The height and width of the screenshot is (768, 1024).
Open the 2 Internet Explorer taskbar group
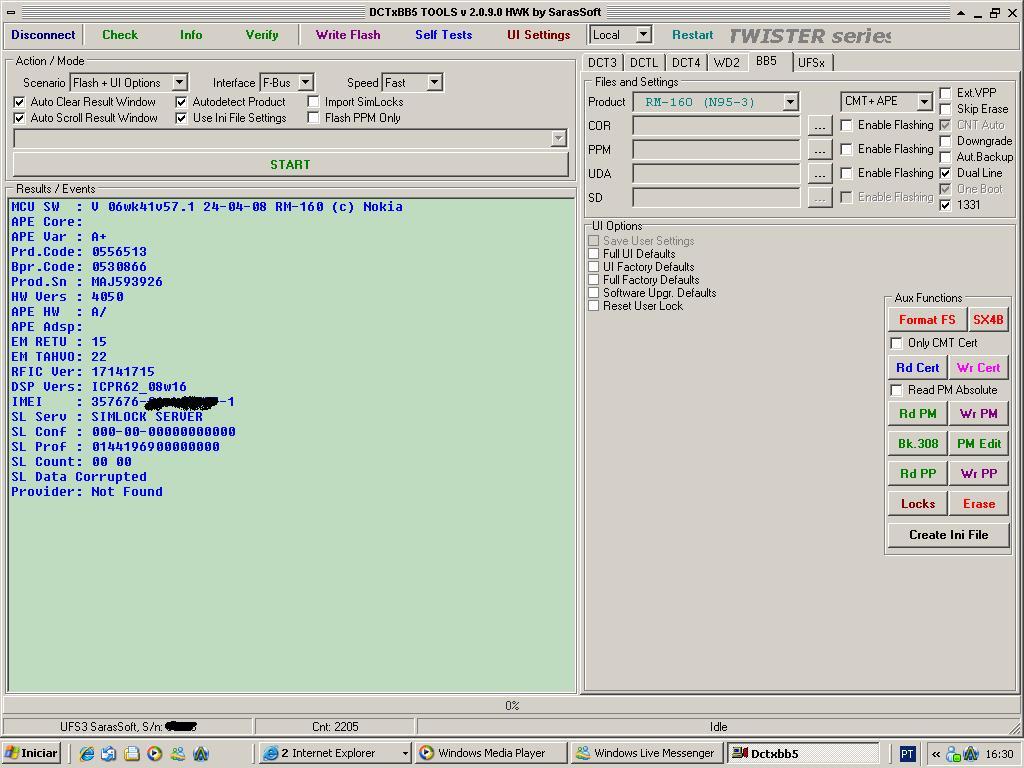(x=334, y=753)
